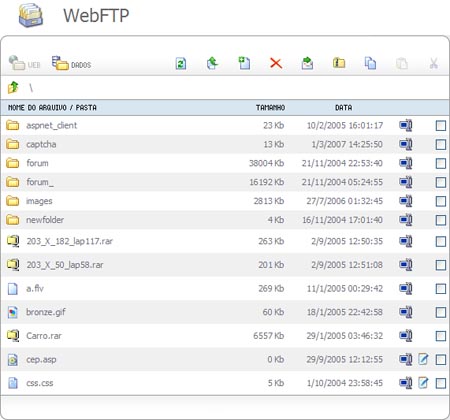Open the file 203_X_182_lap117.rar
The width and height of the screenshot is (450, 420).
pyautogui.click(x=70, y=241)
